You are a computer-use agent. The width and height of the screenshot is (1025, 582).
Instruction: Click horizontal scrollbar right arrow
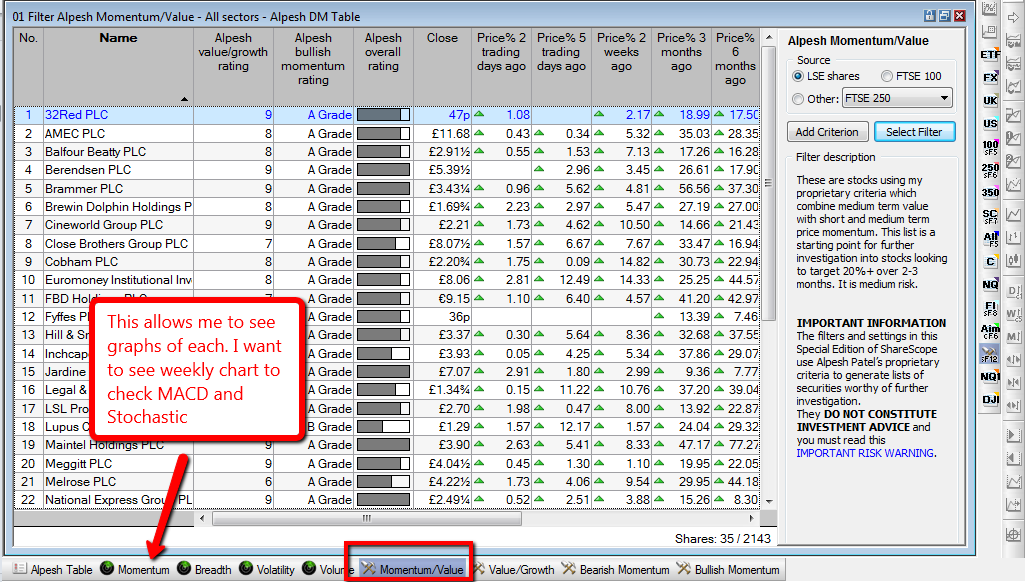click(752, 519)
